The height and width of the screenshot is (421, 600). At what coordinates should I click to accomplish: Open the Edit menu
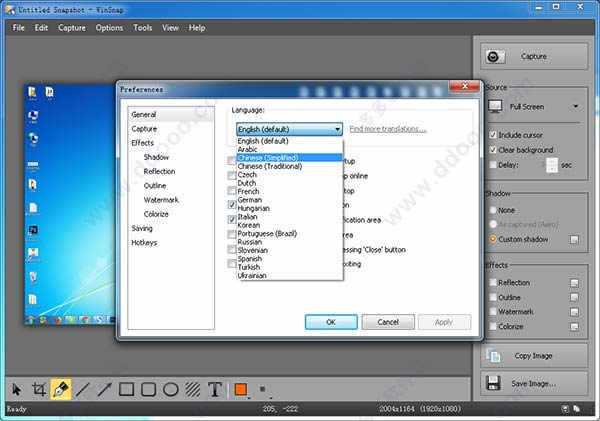41,28
